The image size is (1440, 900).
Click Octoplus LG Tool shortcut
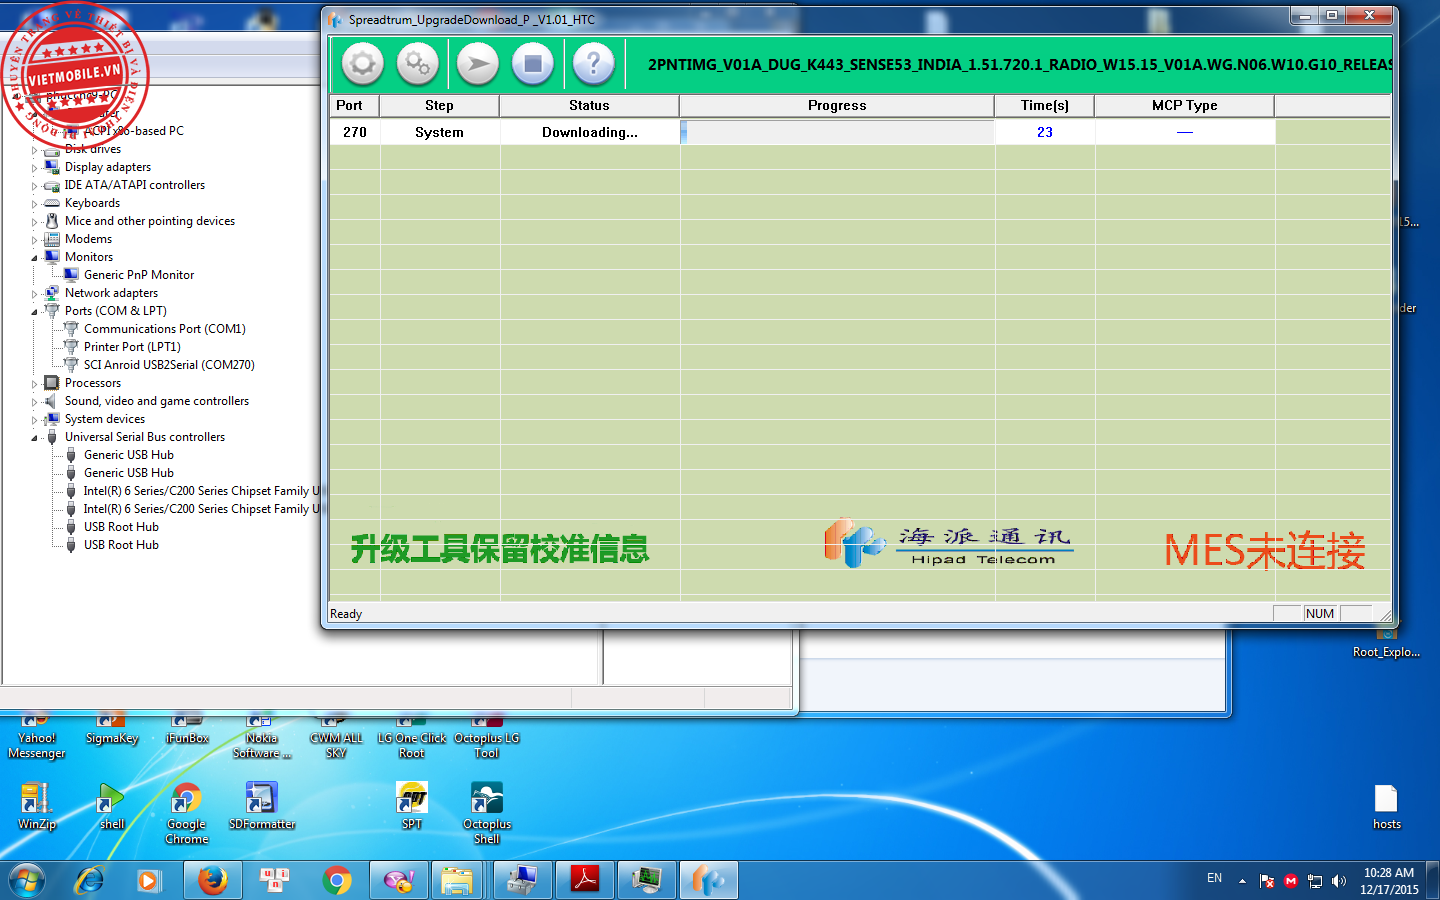487,737
